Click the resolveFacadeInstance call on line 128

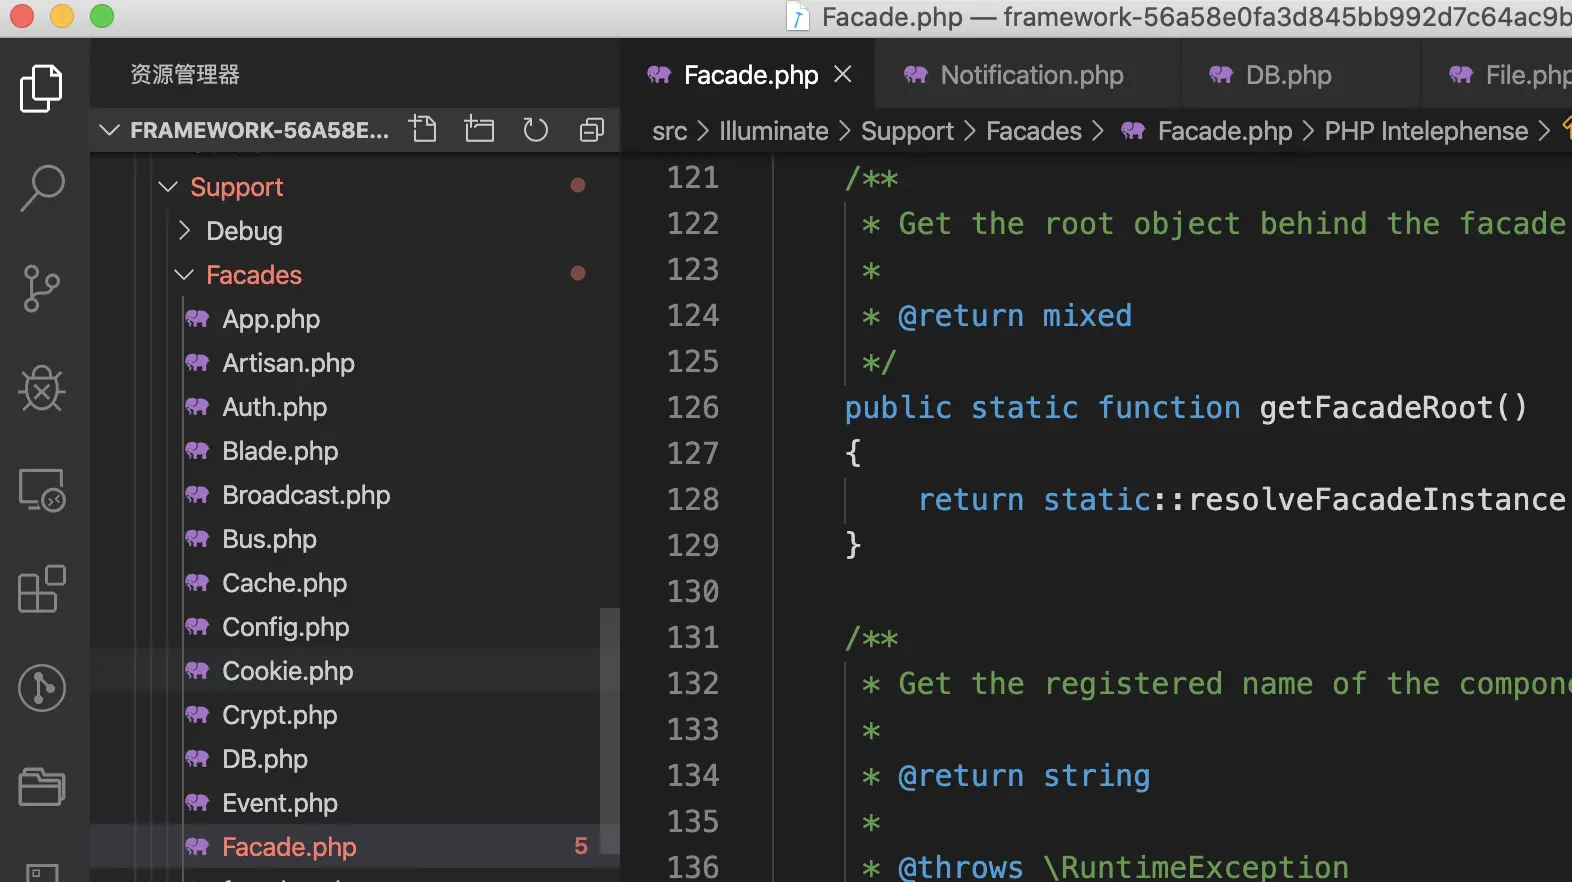point(1377,499)
